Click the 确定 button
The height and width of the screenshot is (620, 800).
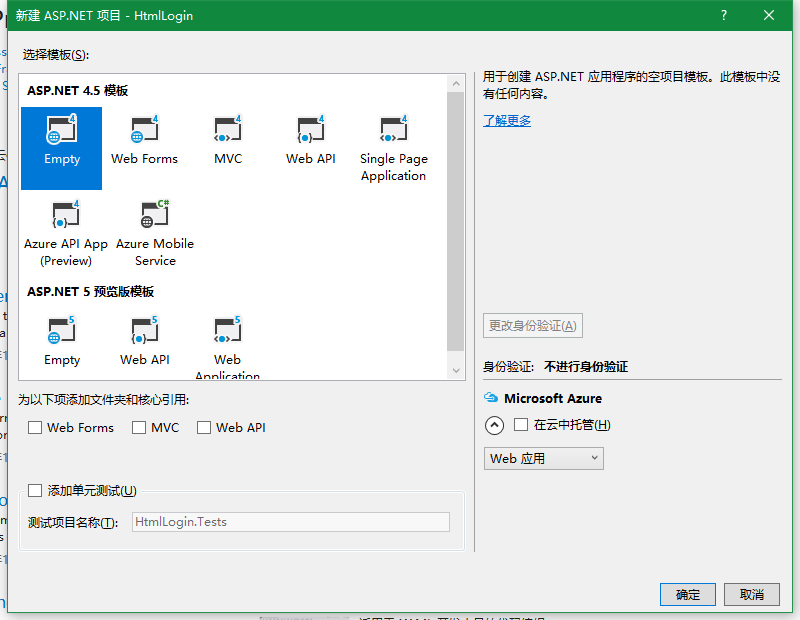click(688, 594)
